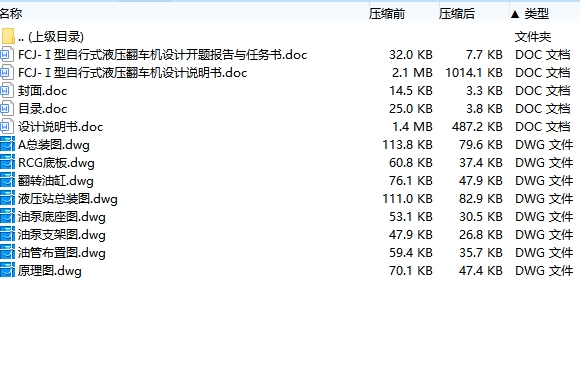Click the dwg icon for 原理图.dwg

coord(7,271)
